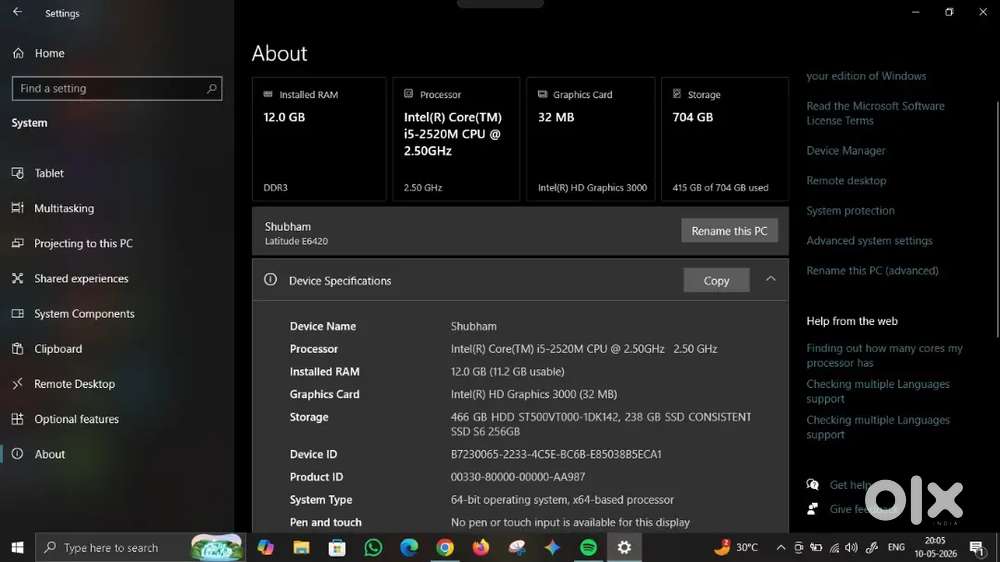Open Remote Desktop settings in sidebar
This screenshot has width=1000, height=562.
click(x=64, y=384)
